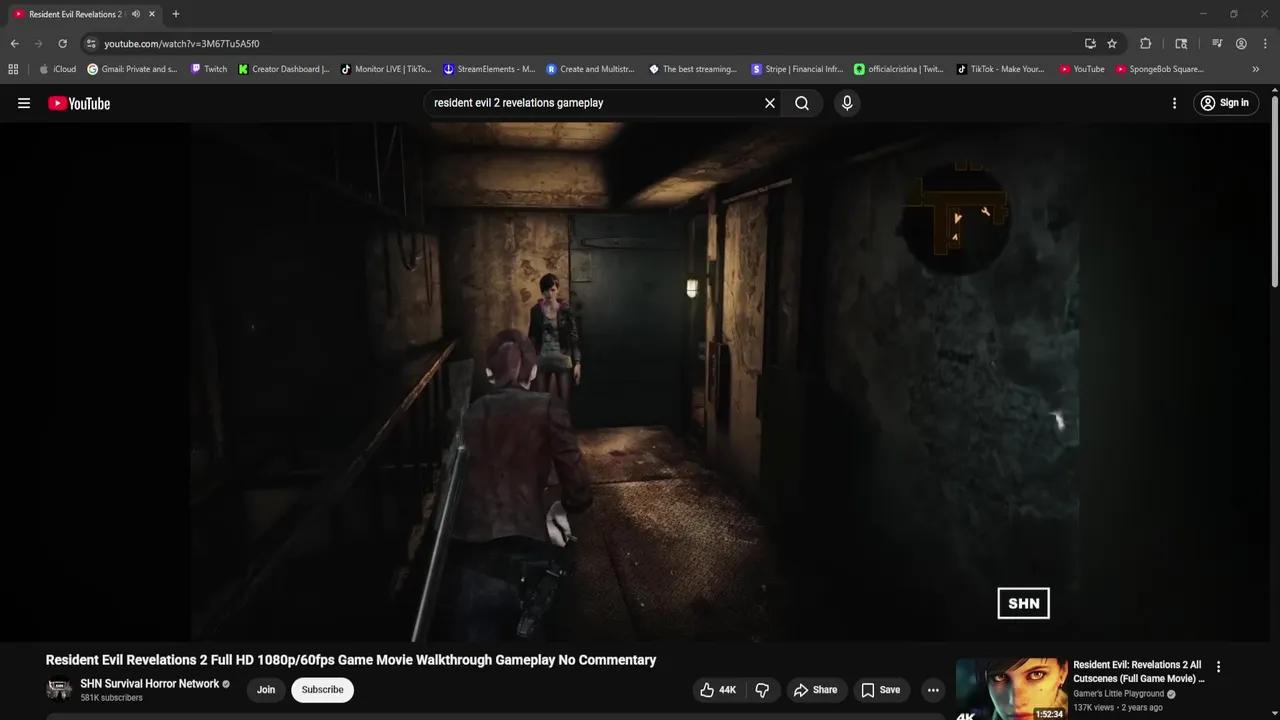View site information icon in address bar
Screen dimensions: 1280x720
[x=91, y=44]
